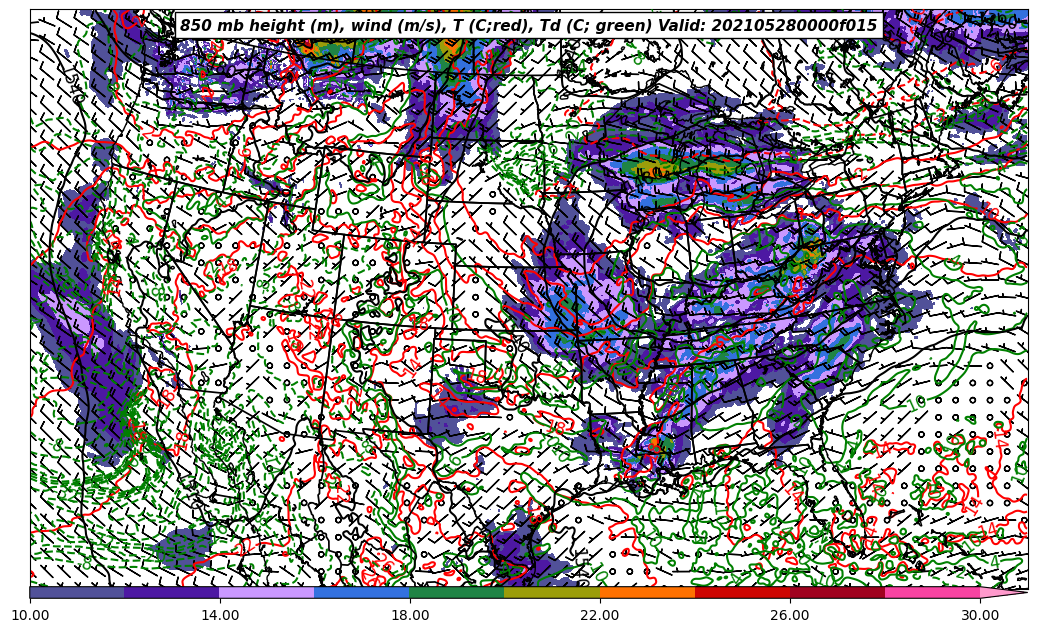Click the light lavender 14–16 colorbar segment

pyautogui.click(x=267, y=592)
